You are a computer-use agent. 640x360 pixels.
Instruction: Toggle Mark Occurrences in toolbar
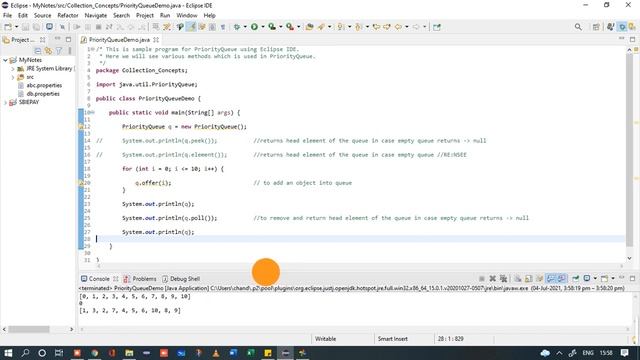tap(191, 27)
